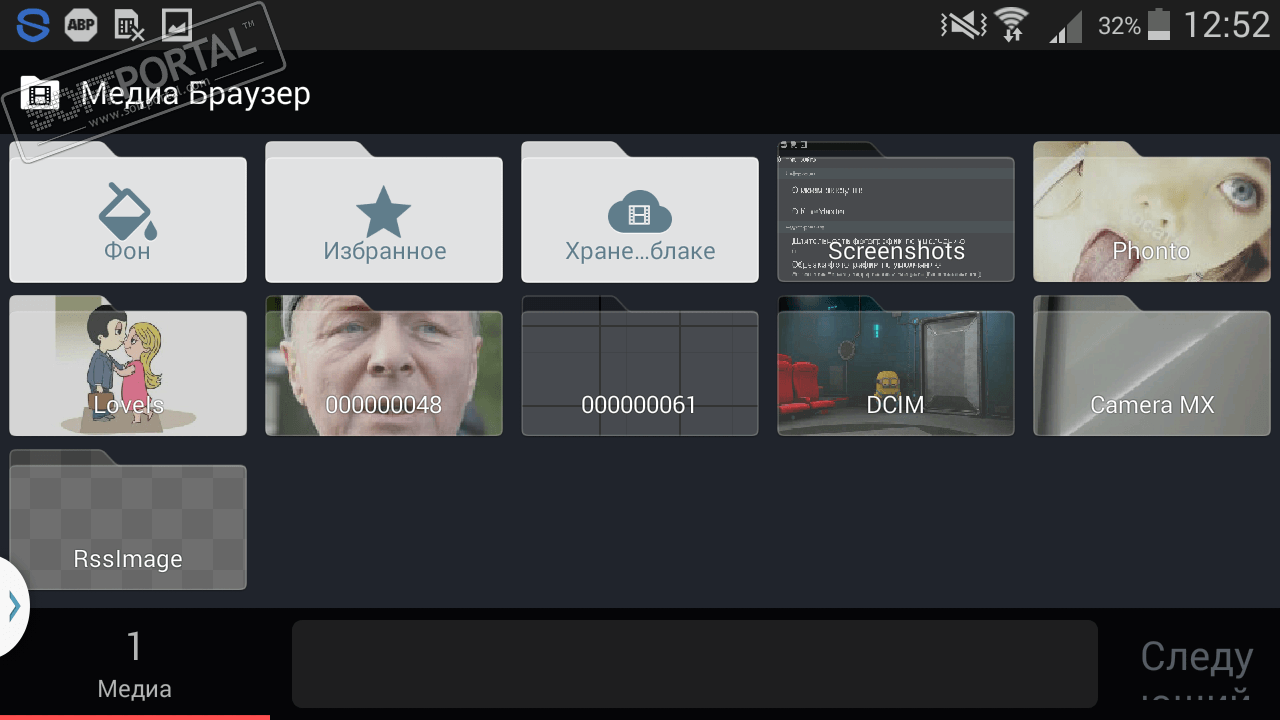1280x720 pixels.
Task: Tap the Wi-Fi status icon
Action: coord(1012,25)
